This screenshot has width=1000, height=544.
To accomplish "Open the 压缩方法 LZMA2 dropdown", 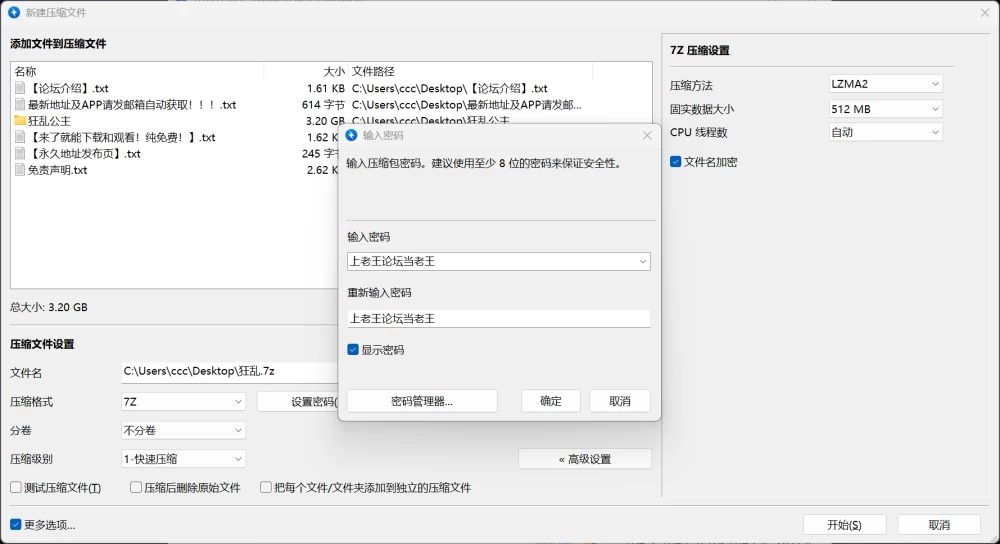I will (885, 84).
